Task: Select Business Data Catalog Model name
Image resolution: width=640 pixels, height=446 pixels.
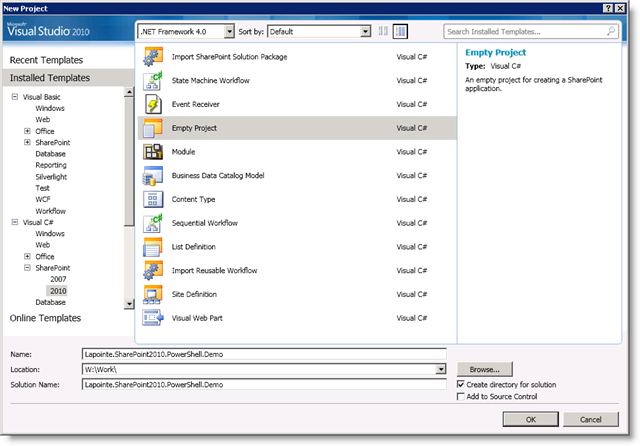Action: (218, 175)
